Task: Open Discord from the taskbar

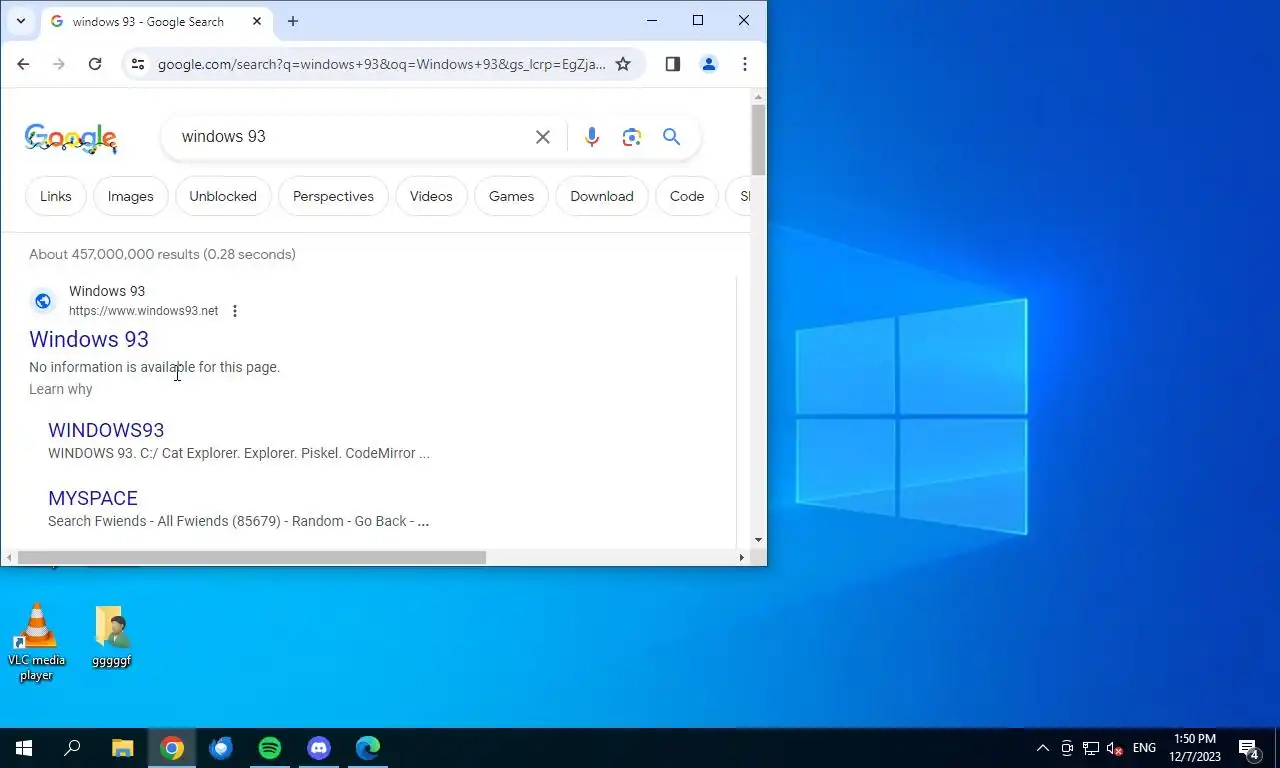Action: click(319, 748)
